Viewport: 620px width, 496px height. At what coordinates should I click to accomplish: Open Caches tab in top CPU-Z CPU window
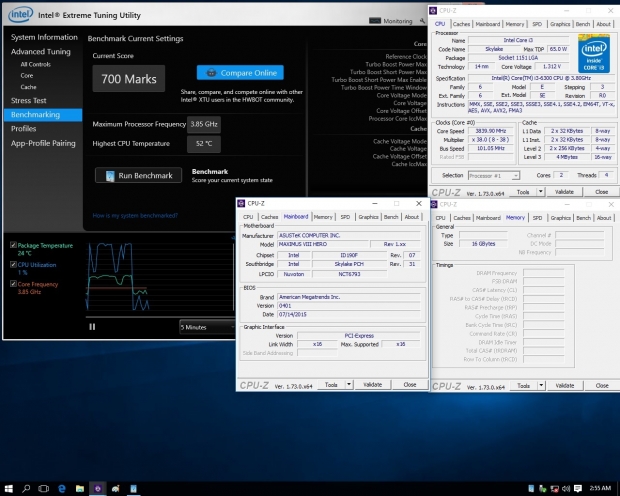(461, 24)
